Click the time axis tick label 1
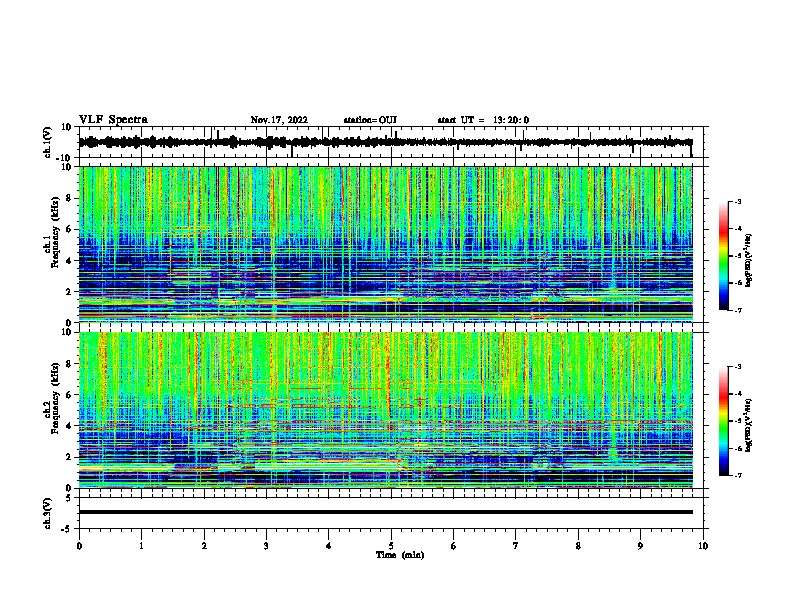This screenshot has width=792, height=612. (x=141, y=546)
